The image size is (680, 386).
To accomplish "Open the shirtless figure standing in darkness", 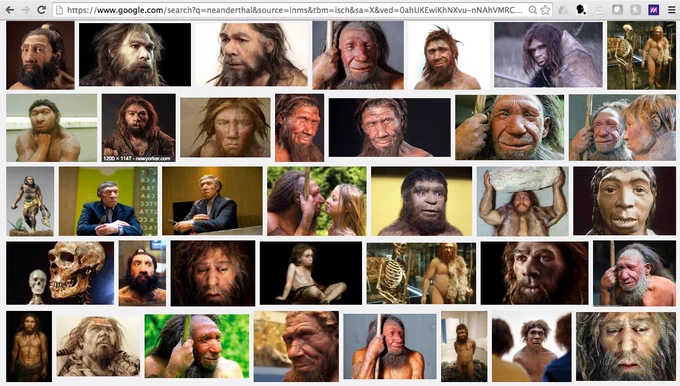I will (x=29, y=346).
